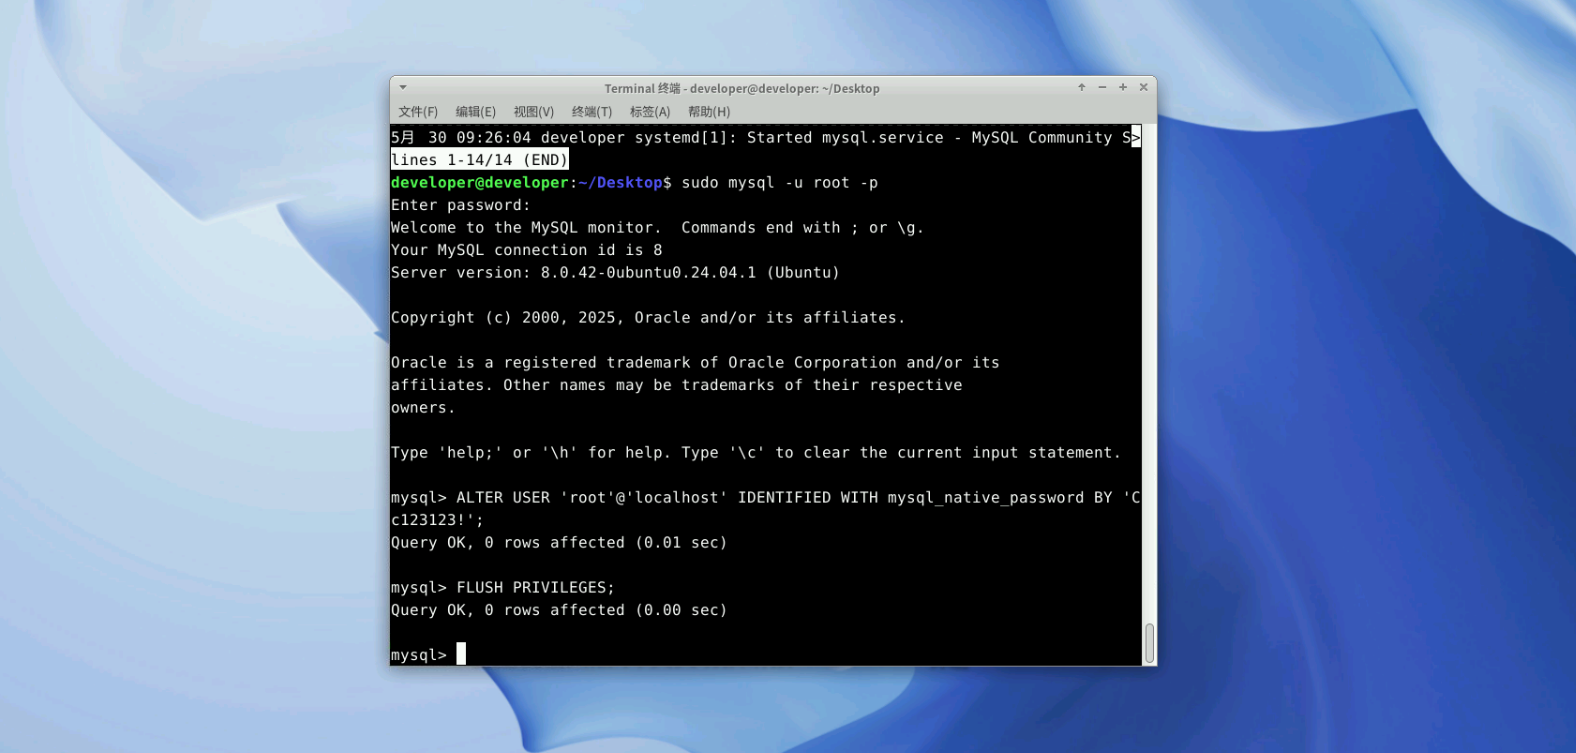
Task: Open the 标签(A) menu
Action: pos(650,112)
